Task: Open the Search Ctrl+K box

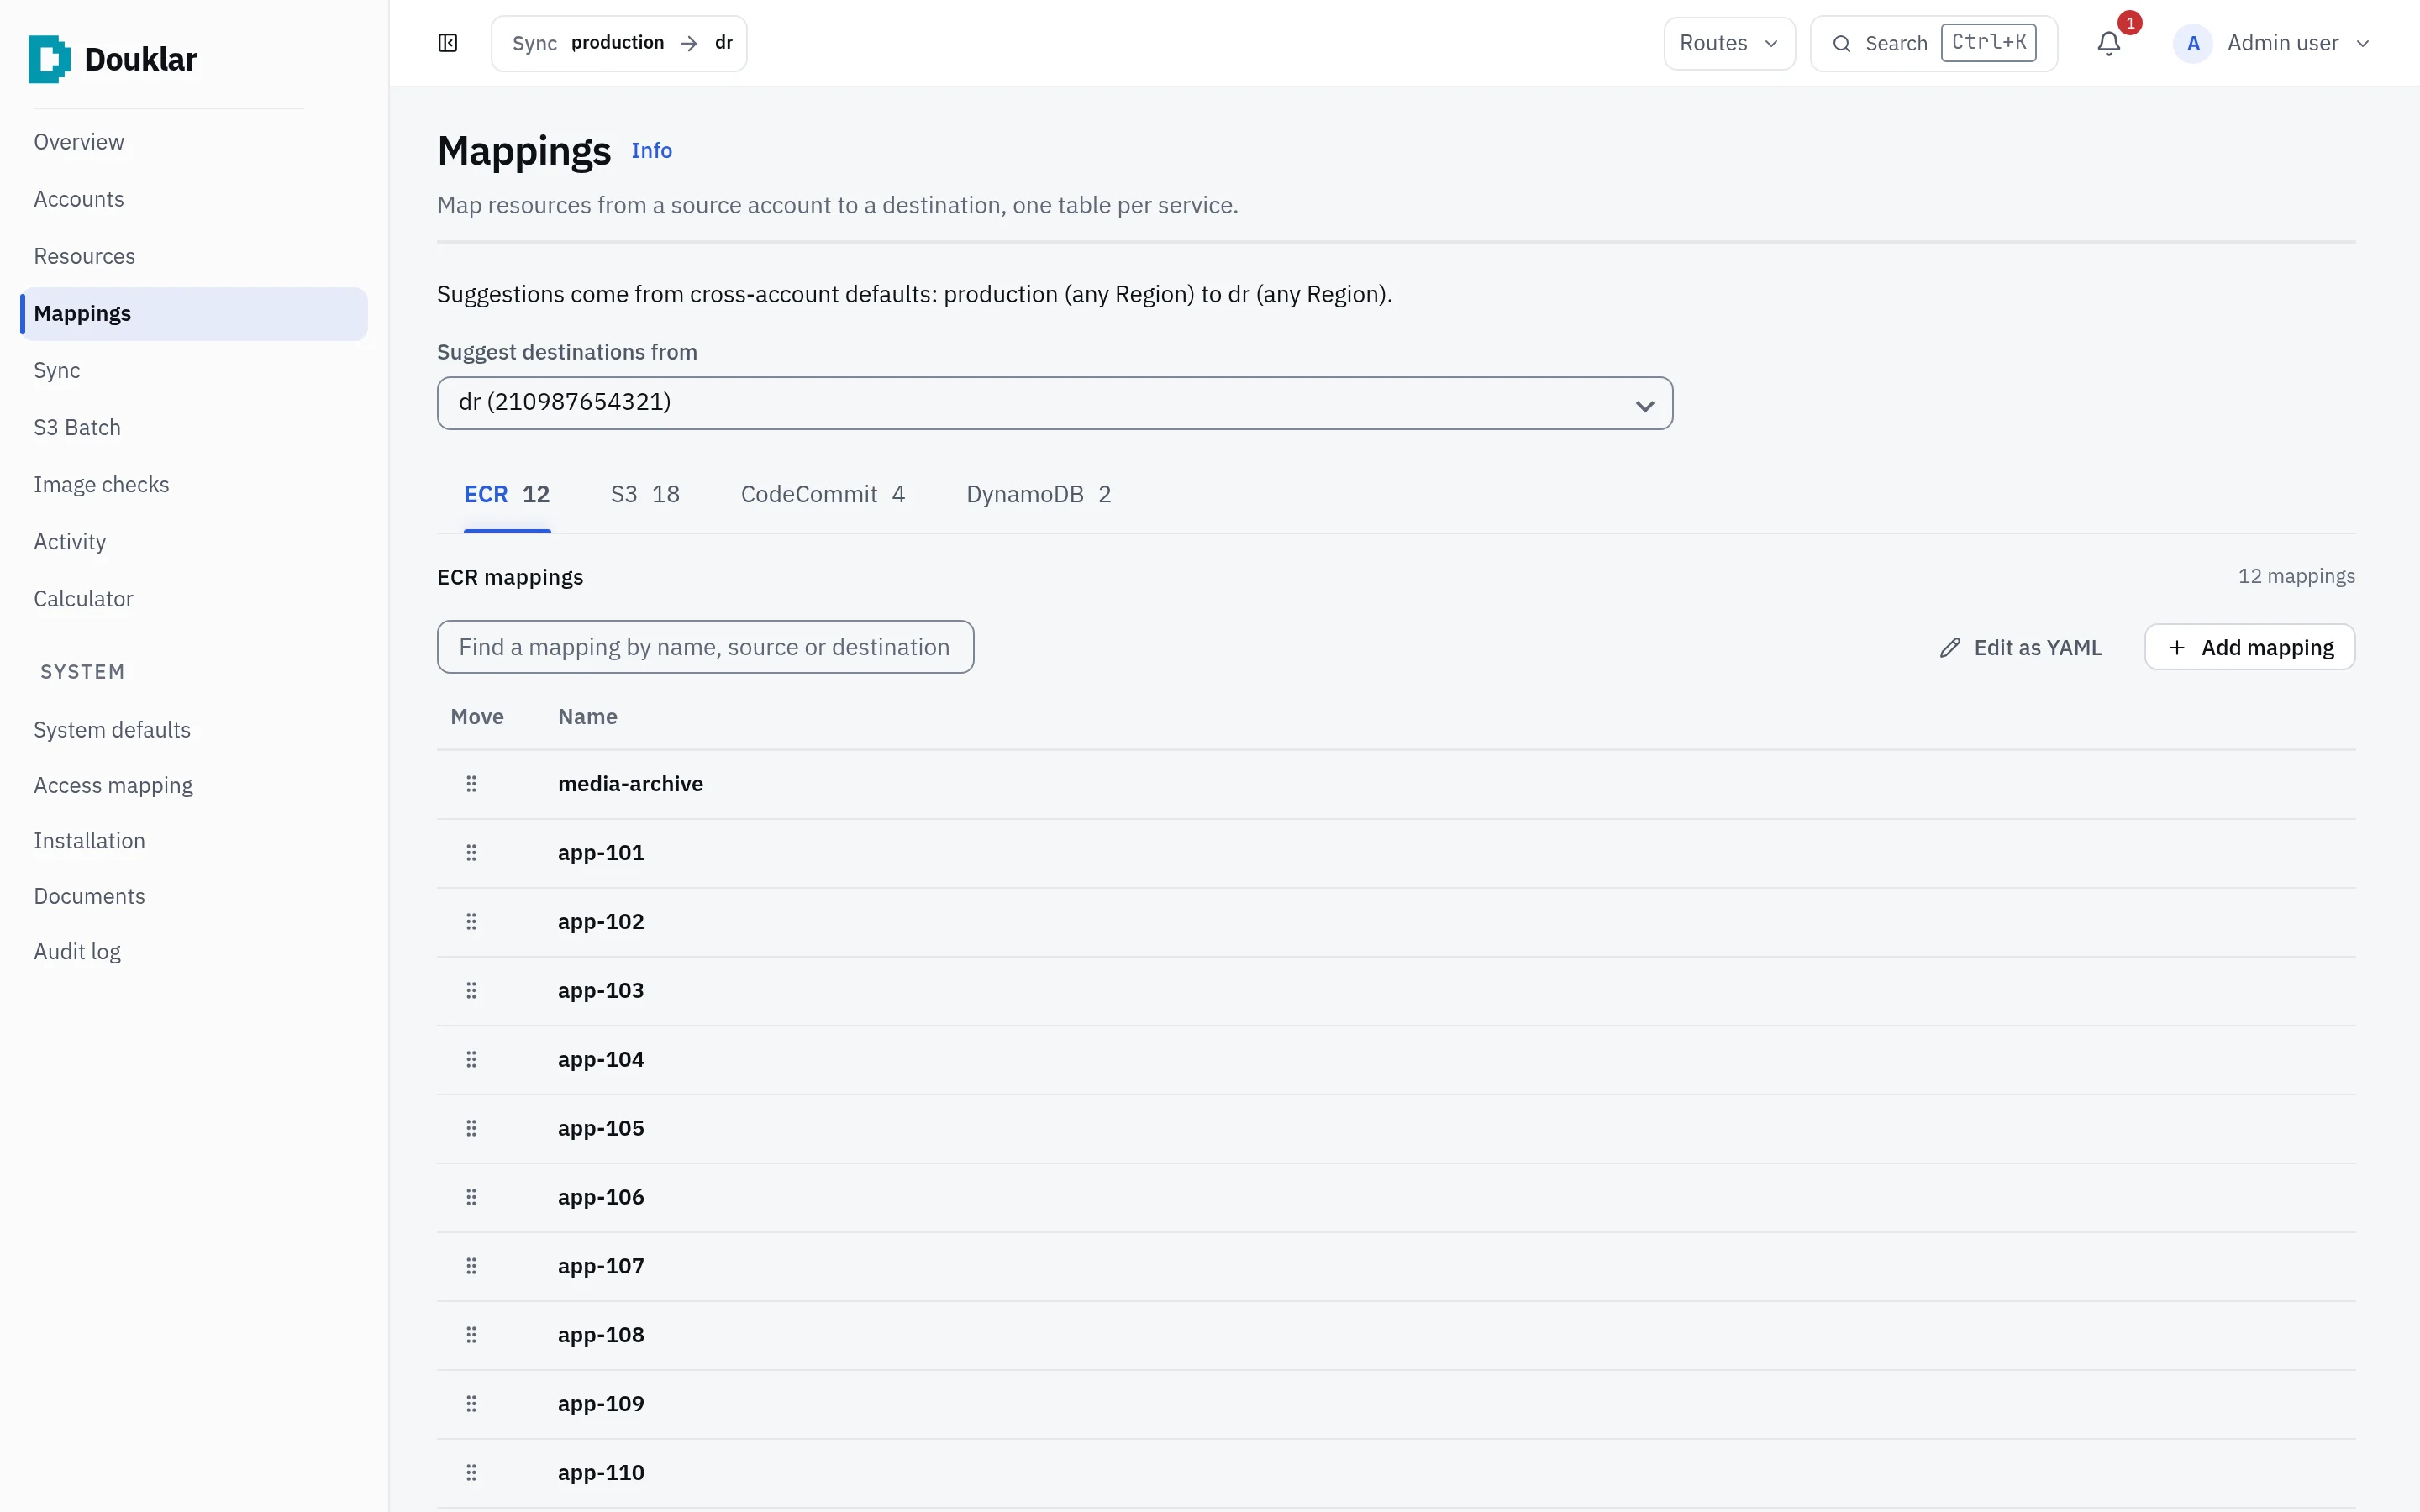Action: [1933, 43]
